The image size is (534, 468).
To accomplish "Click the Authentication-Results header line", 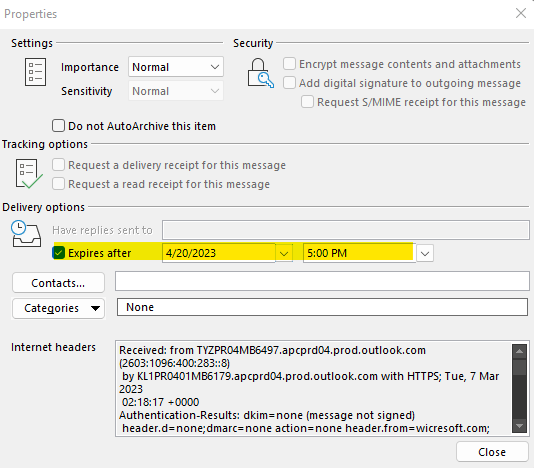I will pos(267,415).
